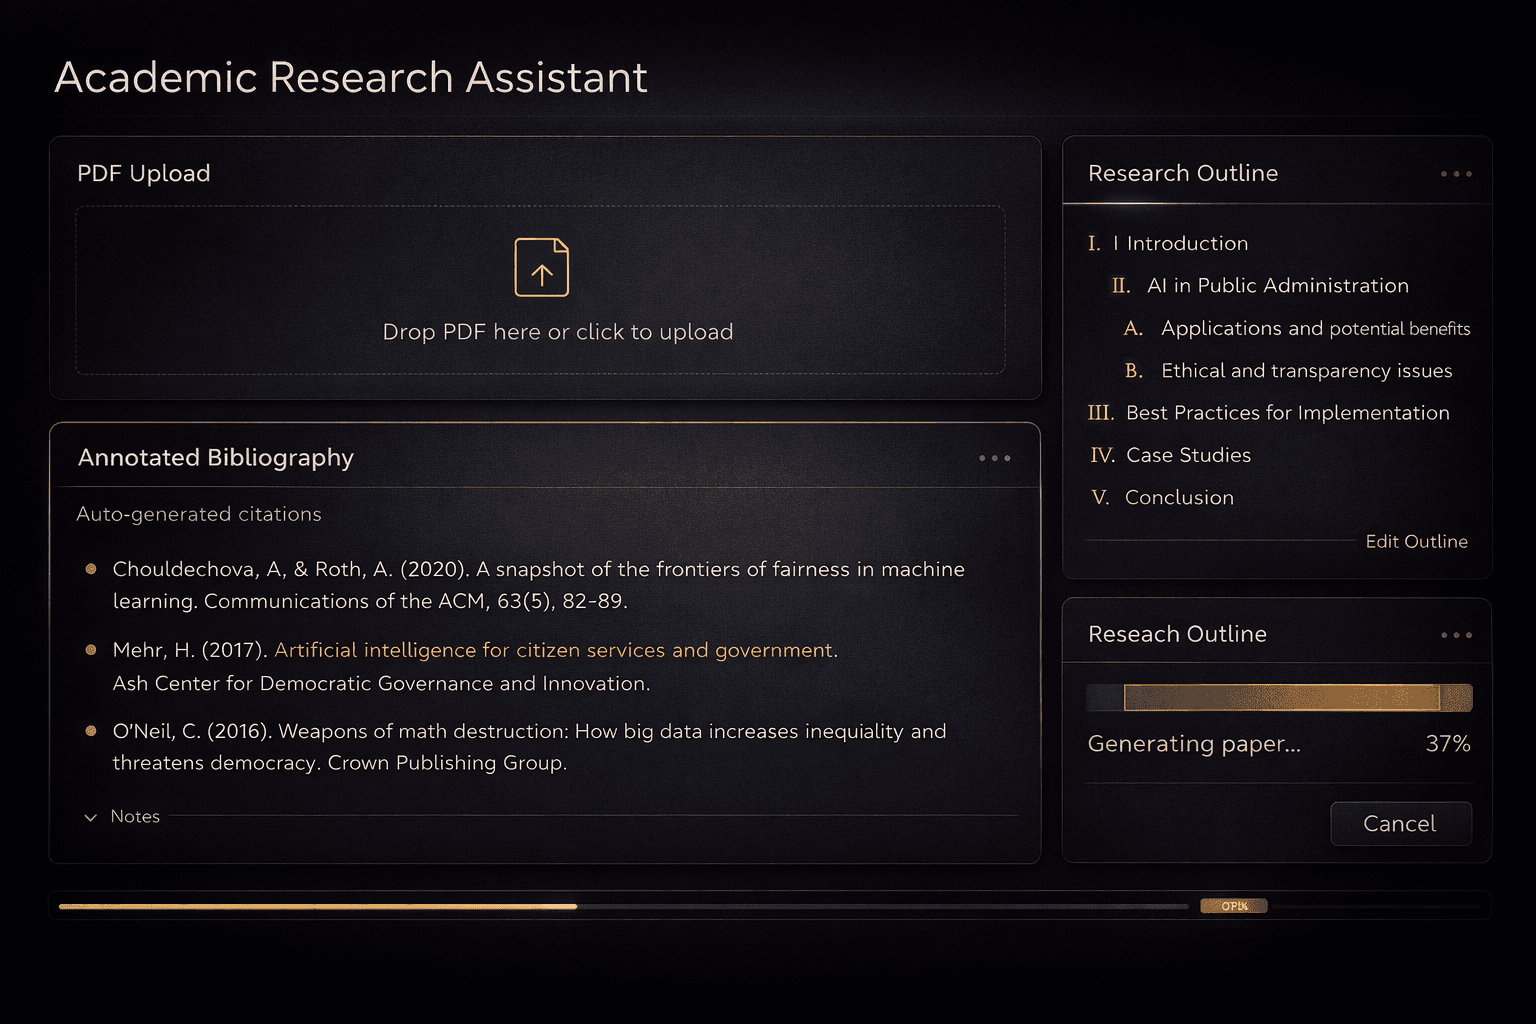Screen dimensions: 1536x1024
Task: Click the 37% generating paper progress bar
Action: (1278, 697)
